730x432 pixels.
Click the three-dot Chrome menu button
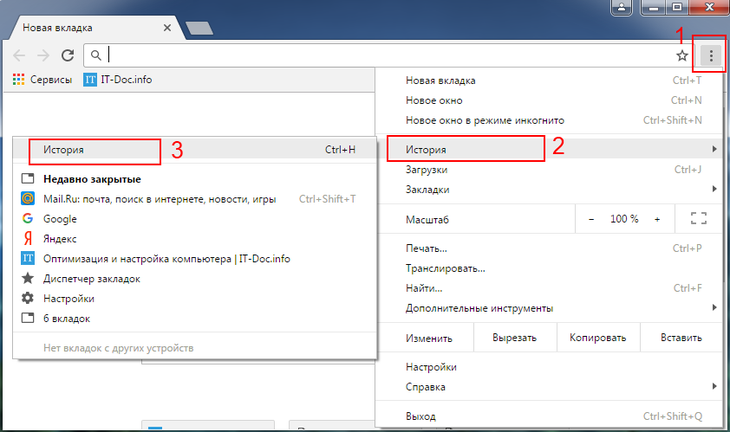pos(710,56)
